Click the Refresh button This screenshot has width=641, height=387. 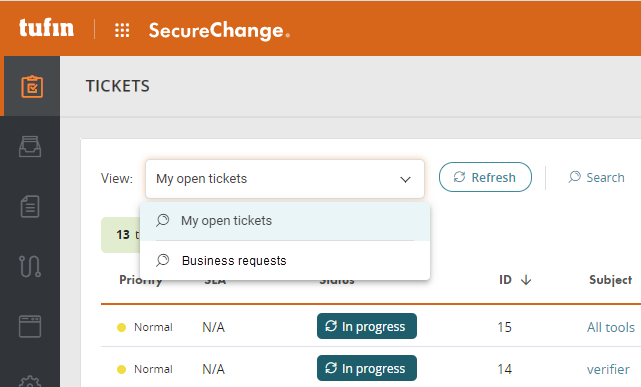(485, 177)
